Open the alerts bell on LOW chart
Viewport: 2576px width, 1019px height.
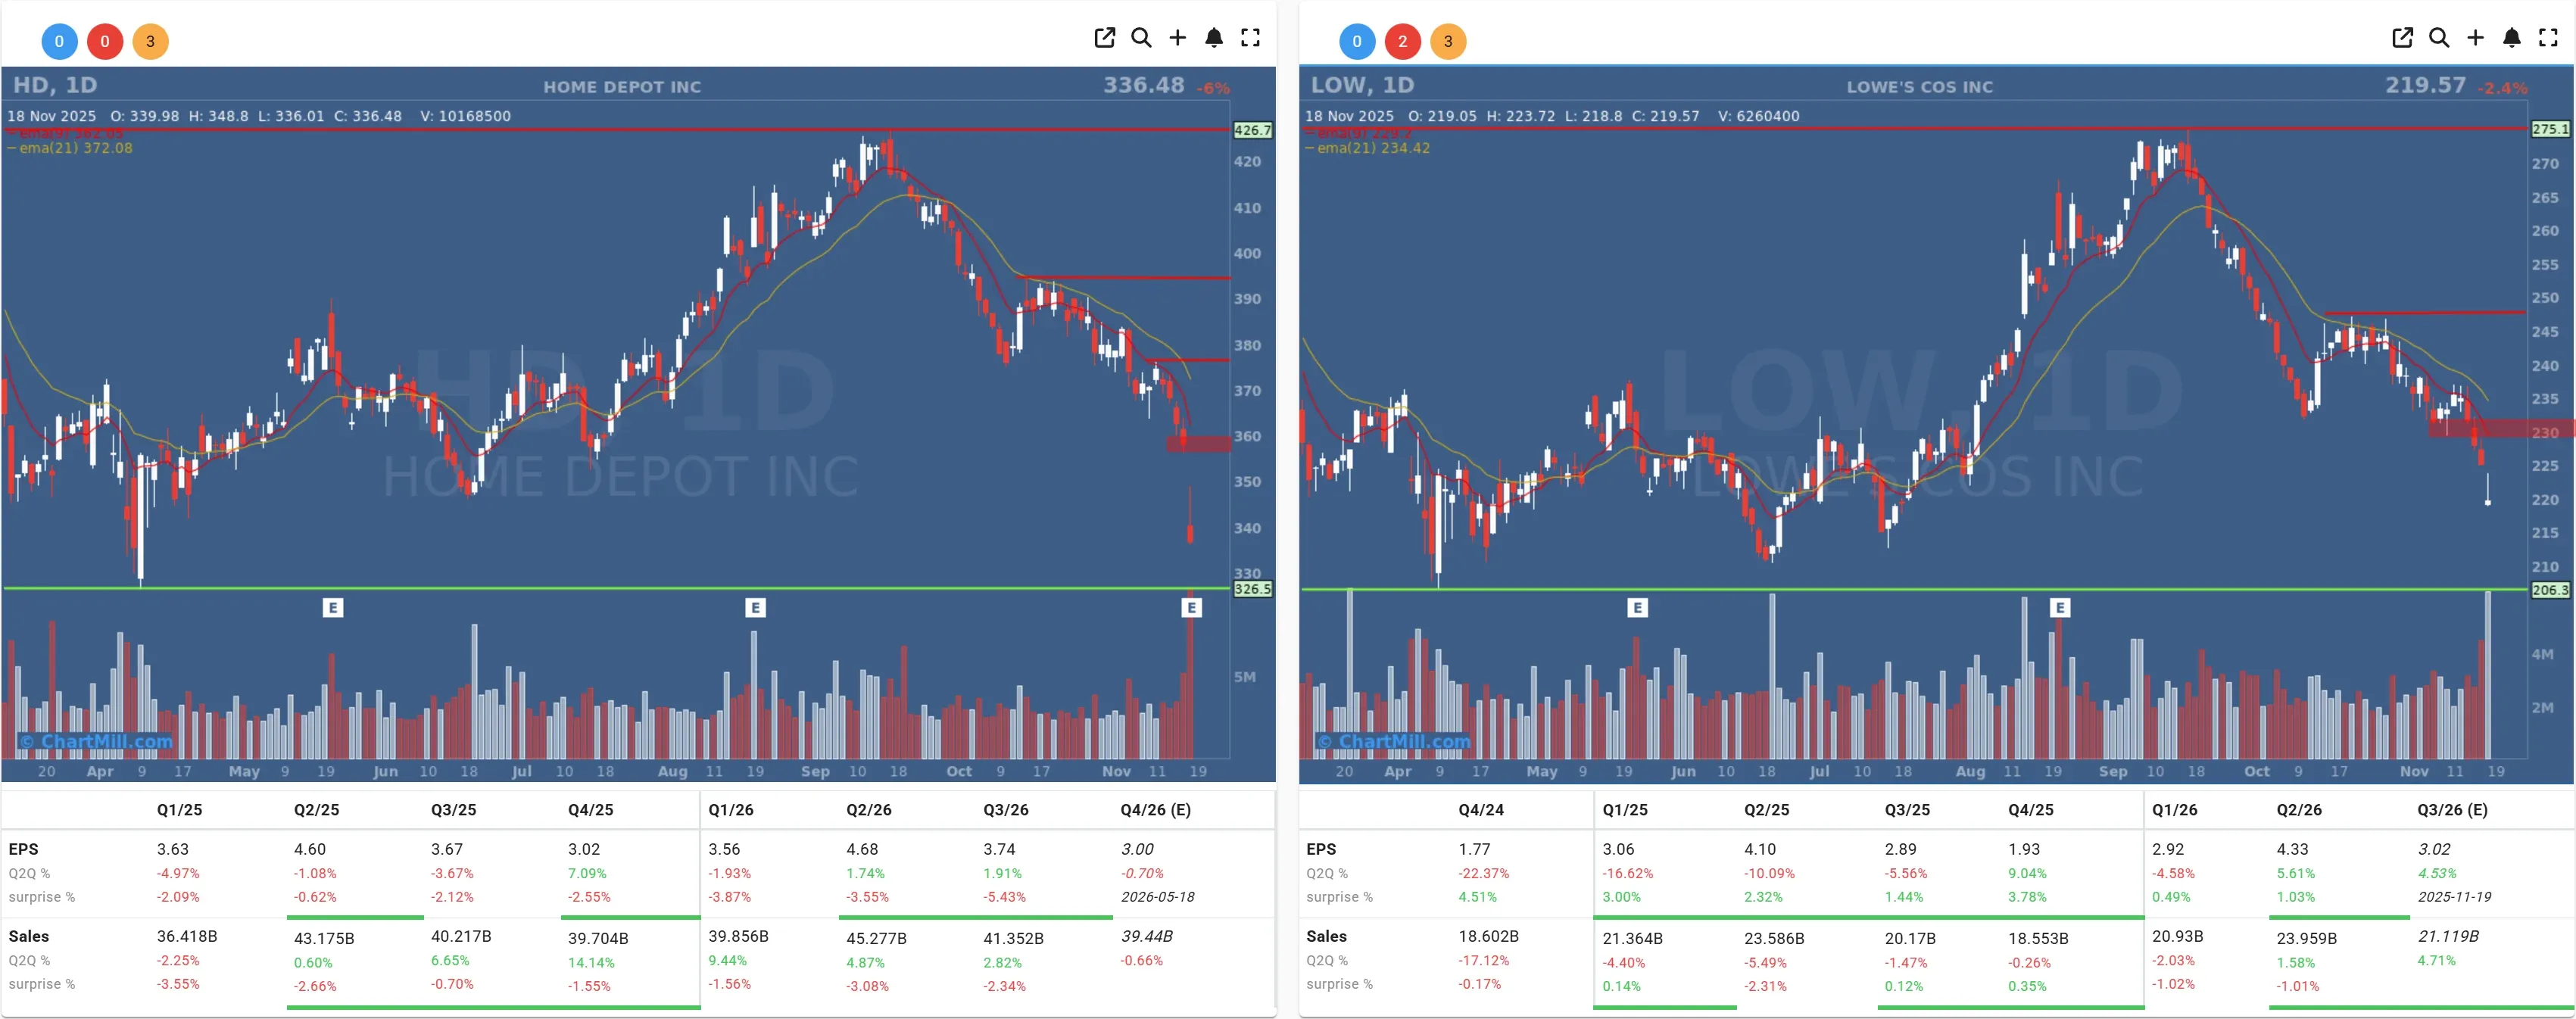click(x=2511, y=37)
